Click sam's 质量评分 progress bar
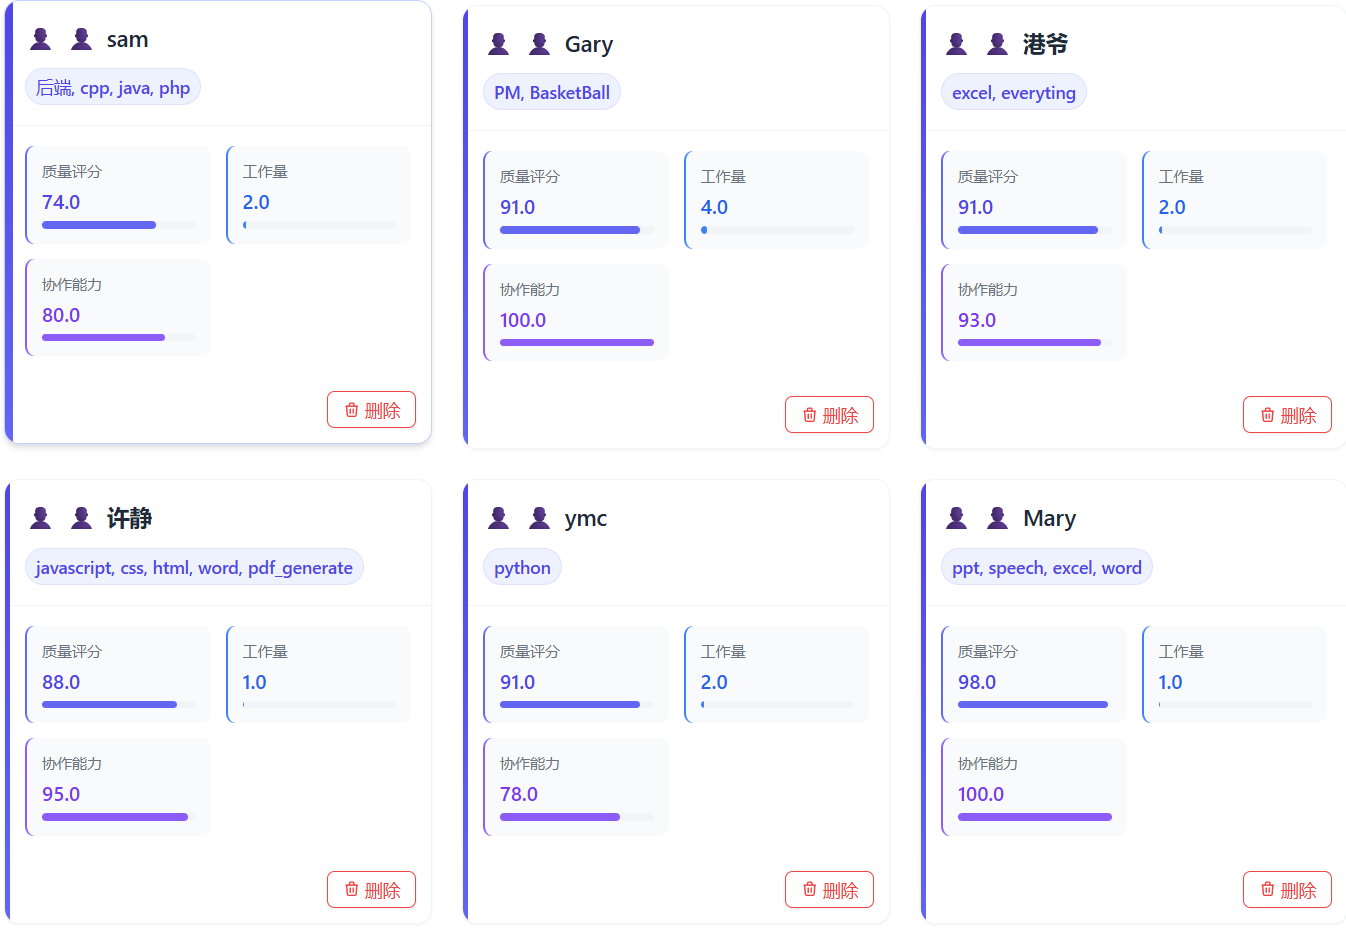This screenshot has width=1346, height=937. click(x=119, y=225)
